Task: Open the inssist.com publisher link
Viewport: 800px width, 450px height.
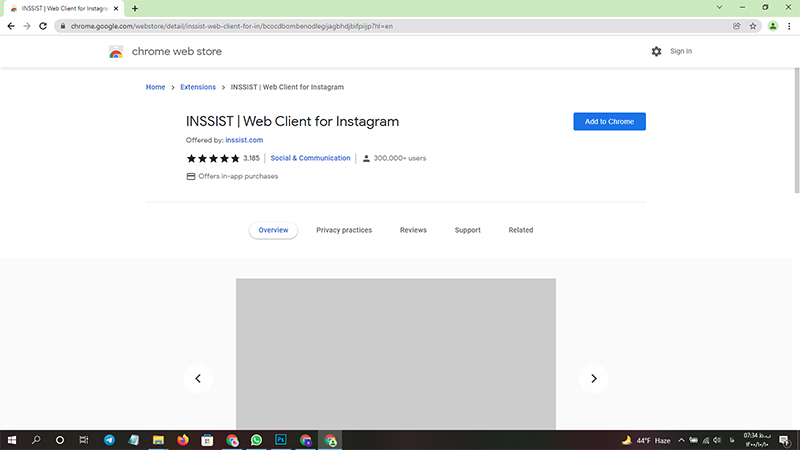Action: pos(243,140)
